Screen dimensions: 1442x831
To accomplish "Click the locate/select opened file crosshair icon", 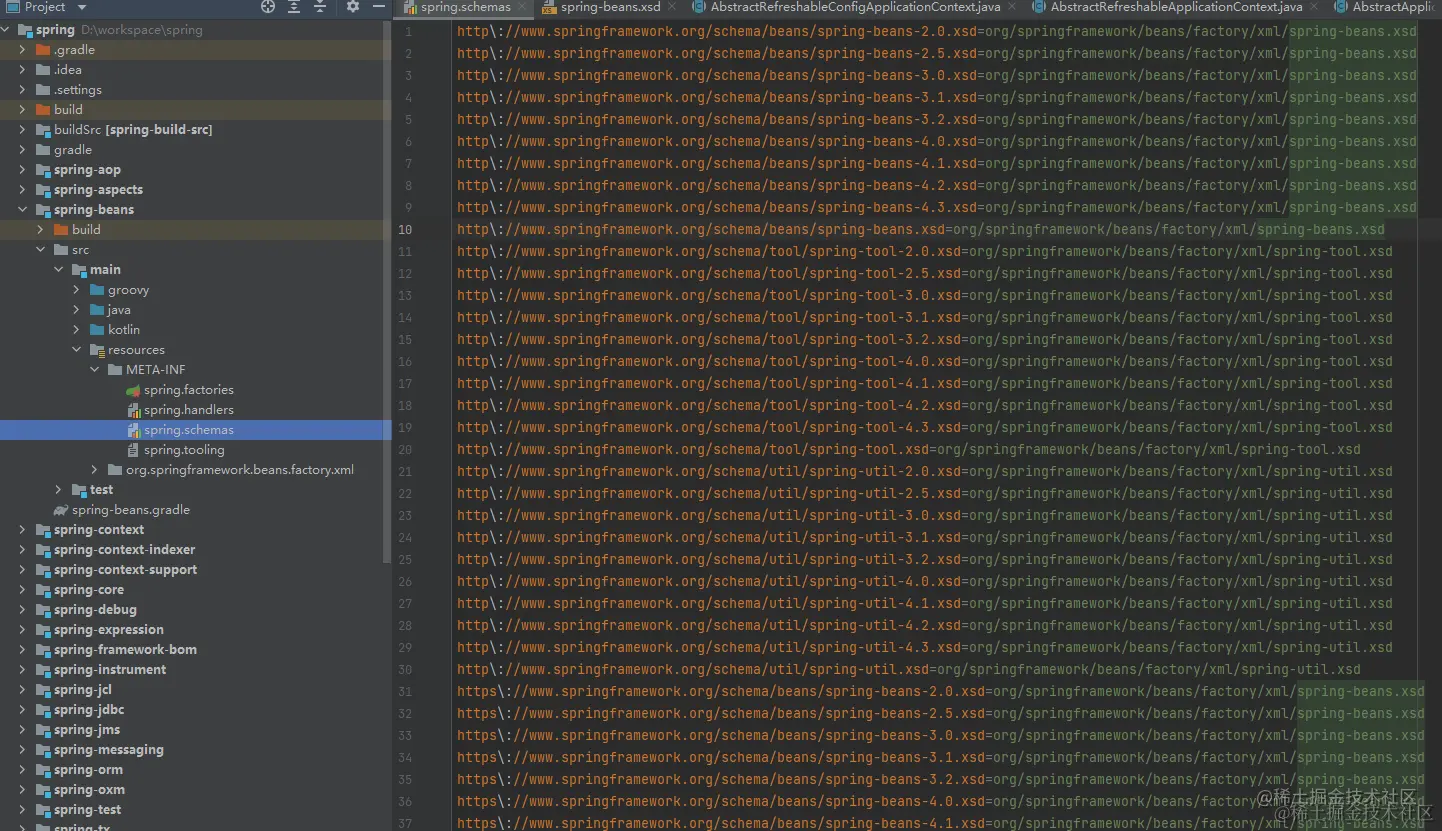I will click(x=268, y=7).
